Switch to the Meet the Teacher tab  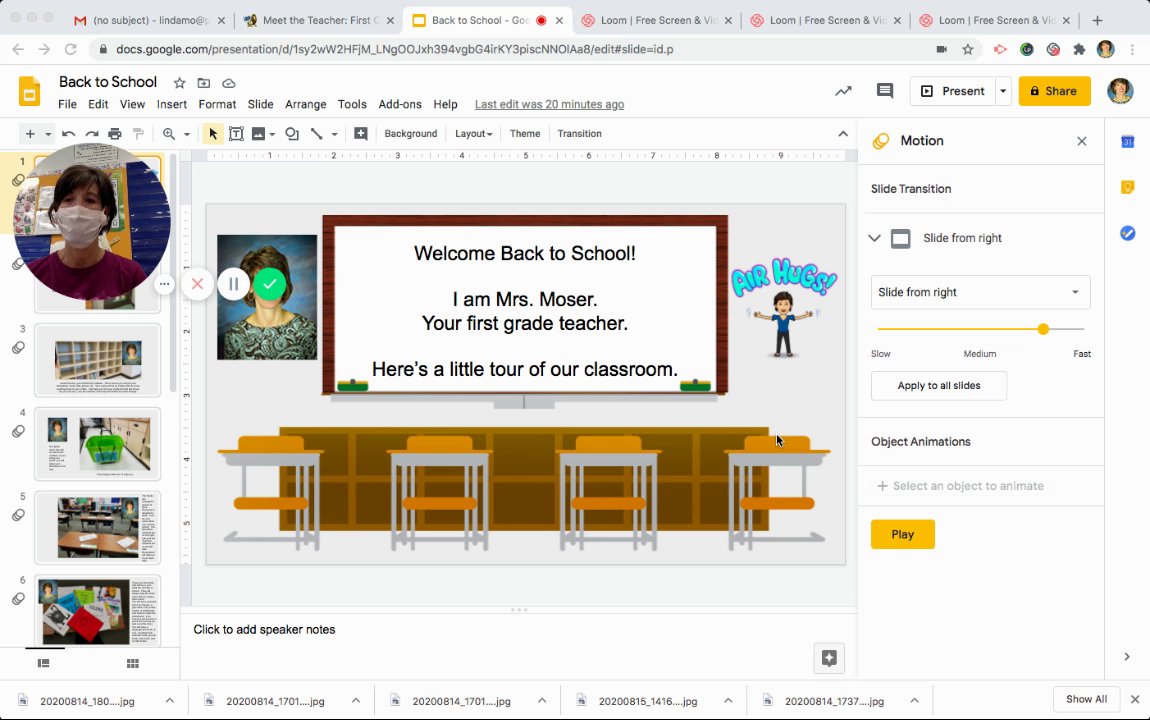point(320,21)
